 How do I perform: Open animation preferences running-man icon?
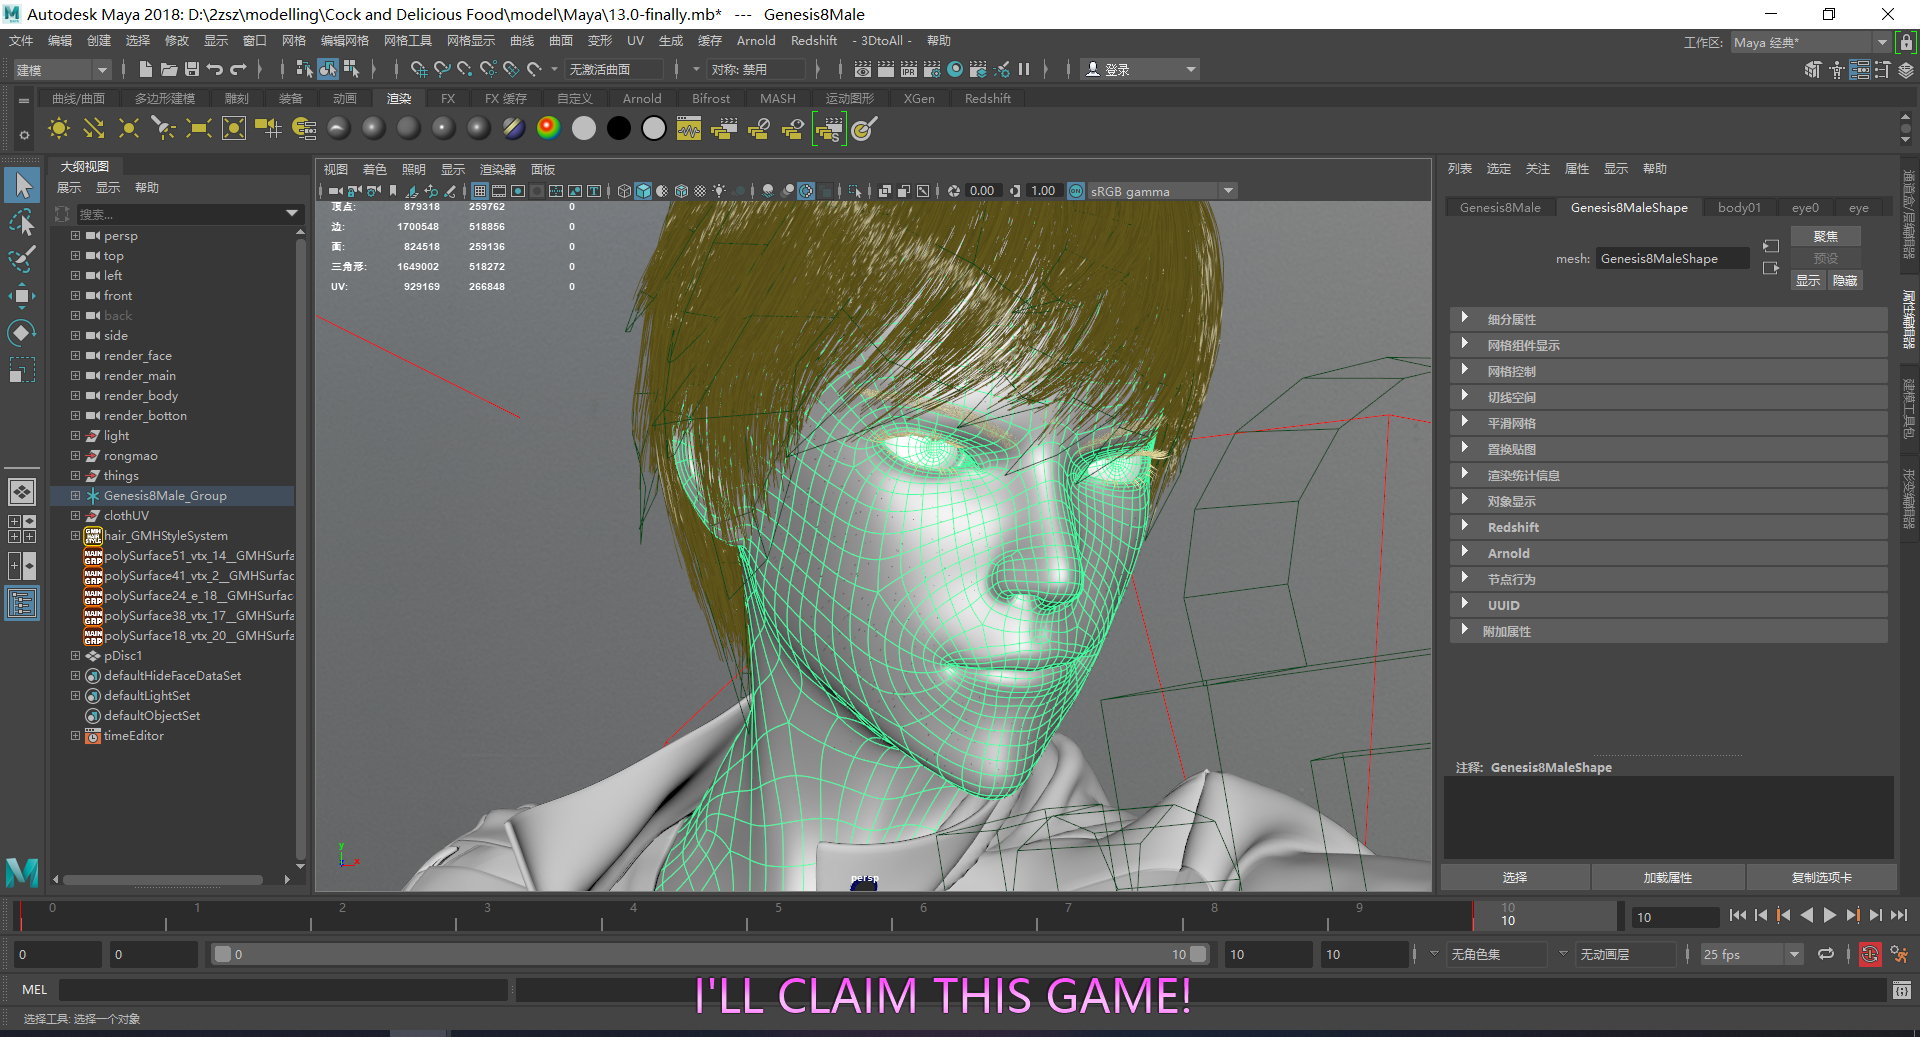[x=1899, y=954]
